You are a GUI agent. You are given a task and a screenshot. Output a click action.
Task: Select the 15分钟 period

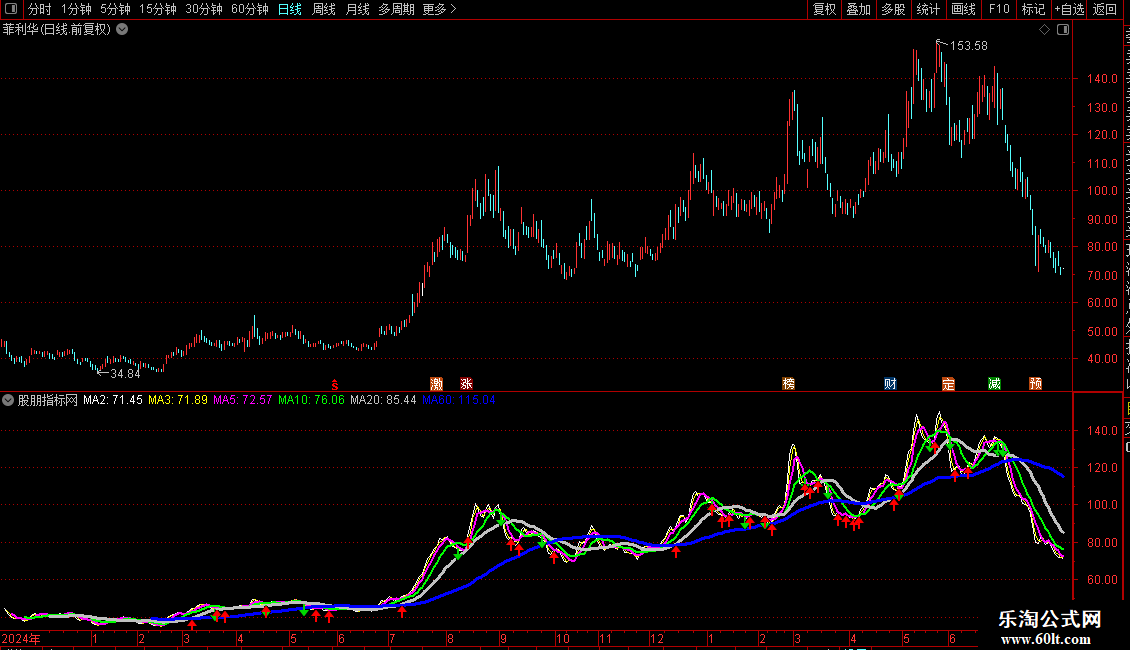[158, 9]
